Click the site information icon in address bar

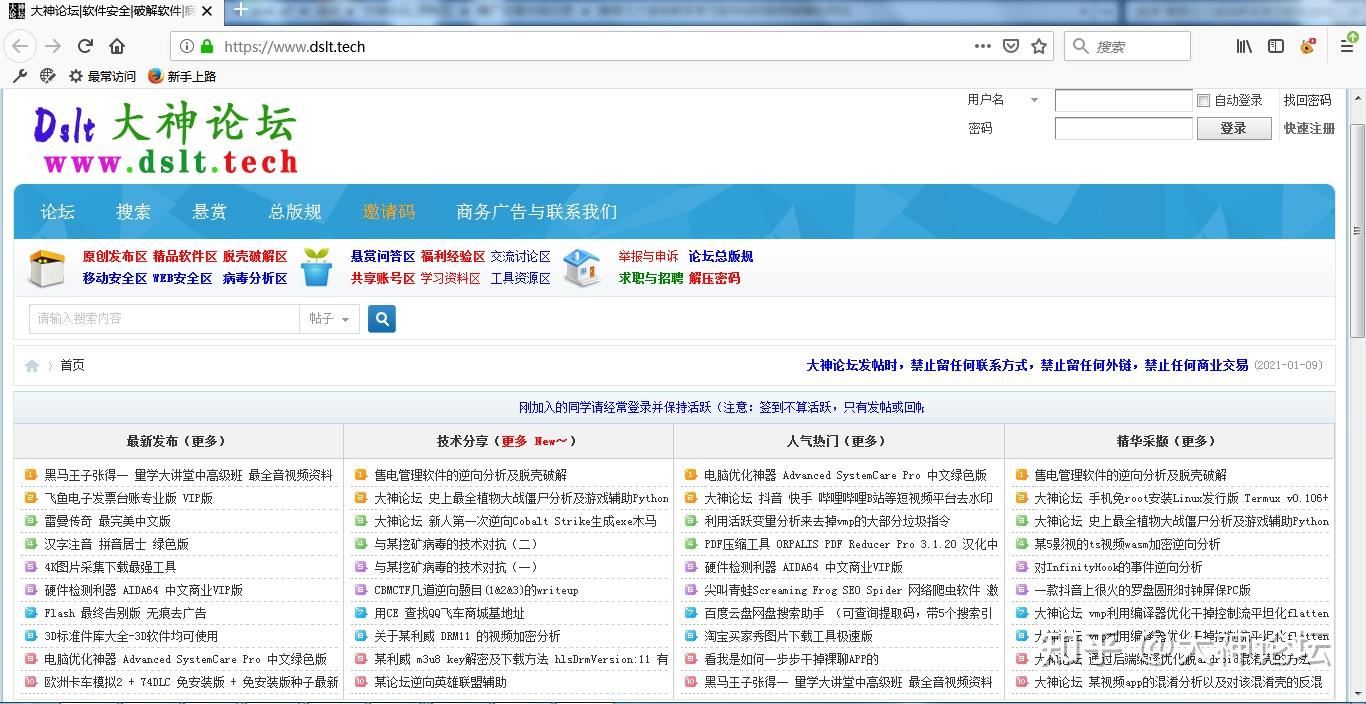coord(187,46)
